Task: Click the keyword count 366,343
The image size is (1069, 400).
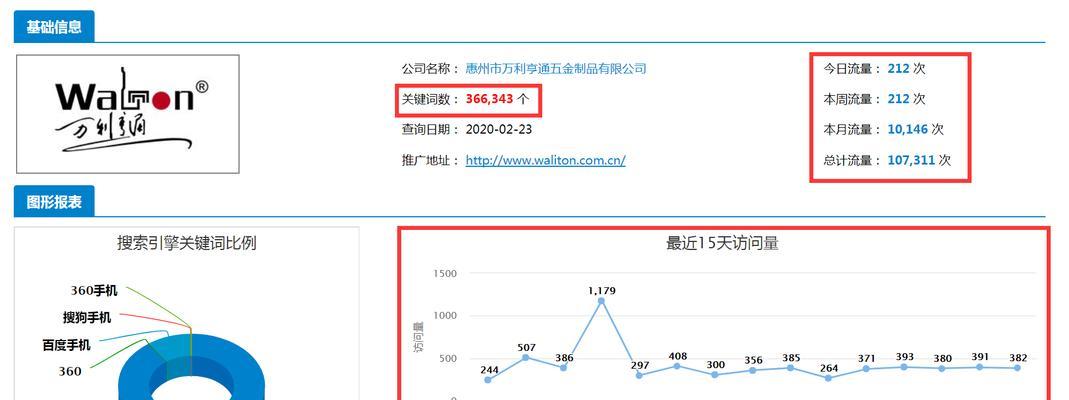Action: (489, 99)
